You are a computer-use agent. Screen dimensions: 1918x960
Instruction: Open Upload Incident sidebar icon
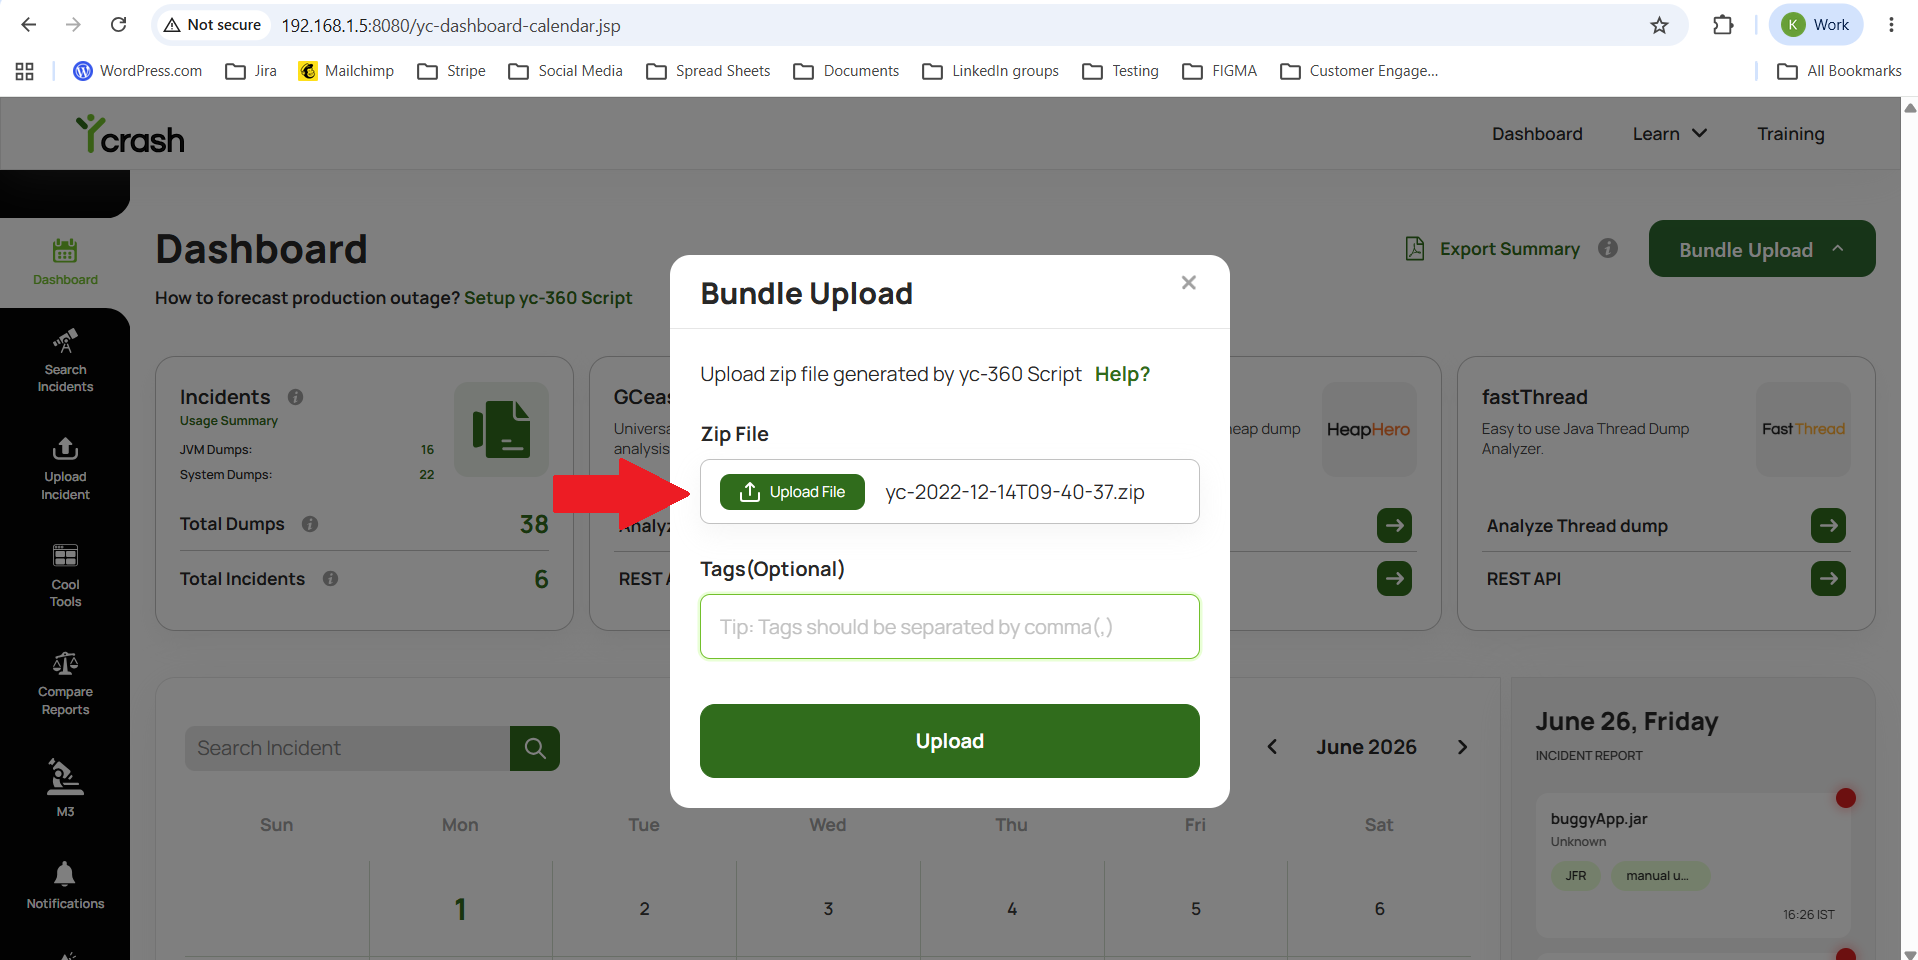(x=65, y=468)
